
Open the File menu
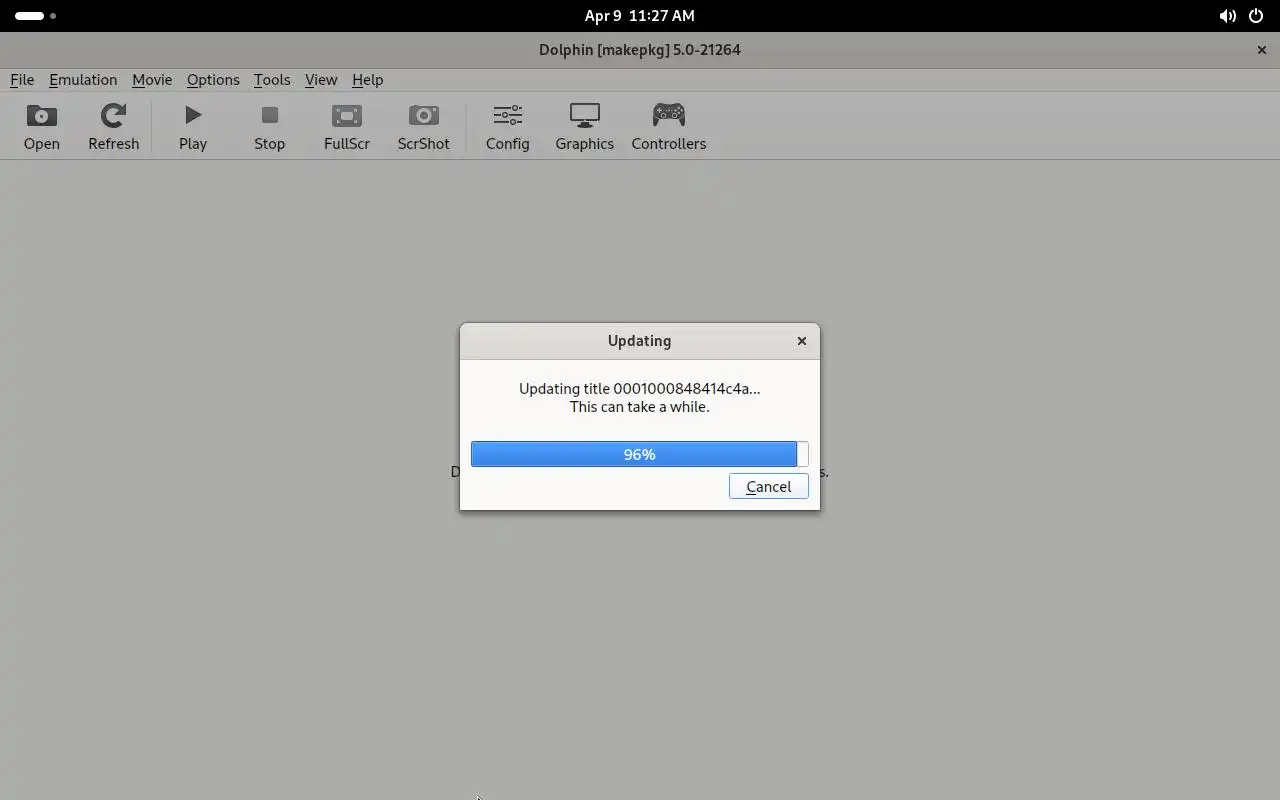[22, 80]
